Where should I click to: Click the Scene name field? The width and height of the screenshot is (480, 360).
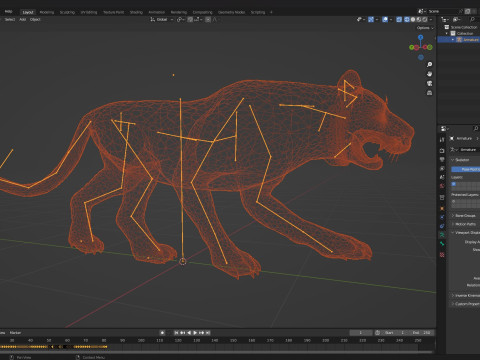pos(442,11)
